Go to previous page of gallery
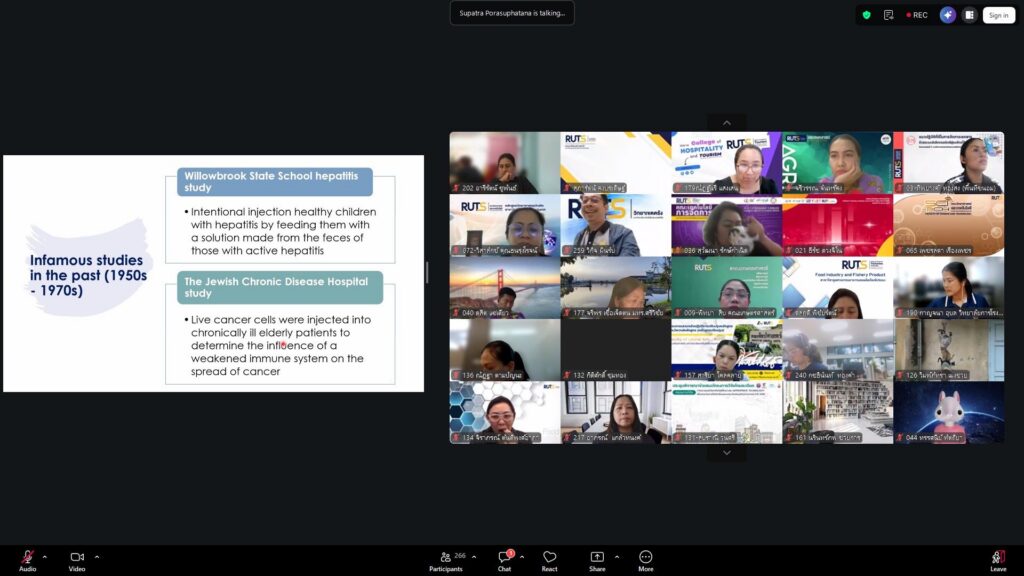This screenshot has width=1024, height=576. coord(727,123)
